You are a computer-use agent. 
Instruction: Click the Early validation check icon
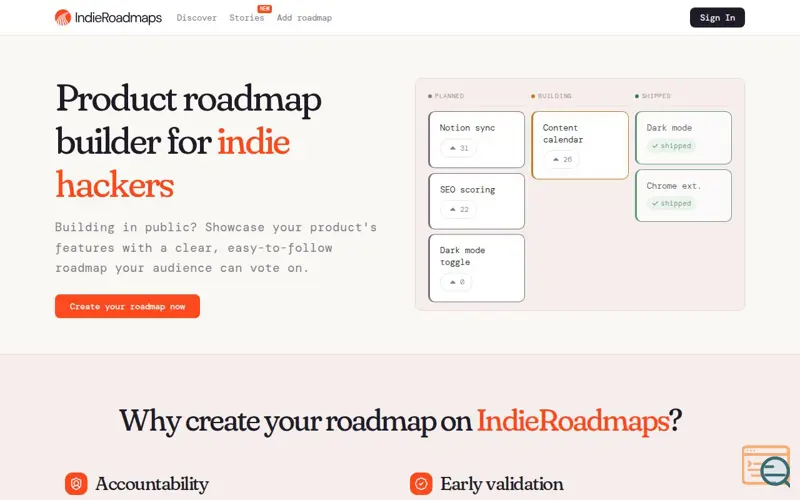click(x=421, y=484)
